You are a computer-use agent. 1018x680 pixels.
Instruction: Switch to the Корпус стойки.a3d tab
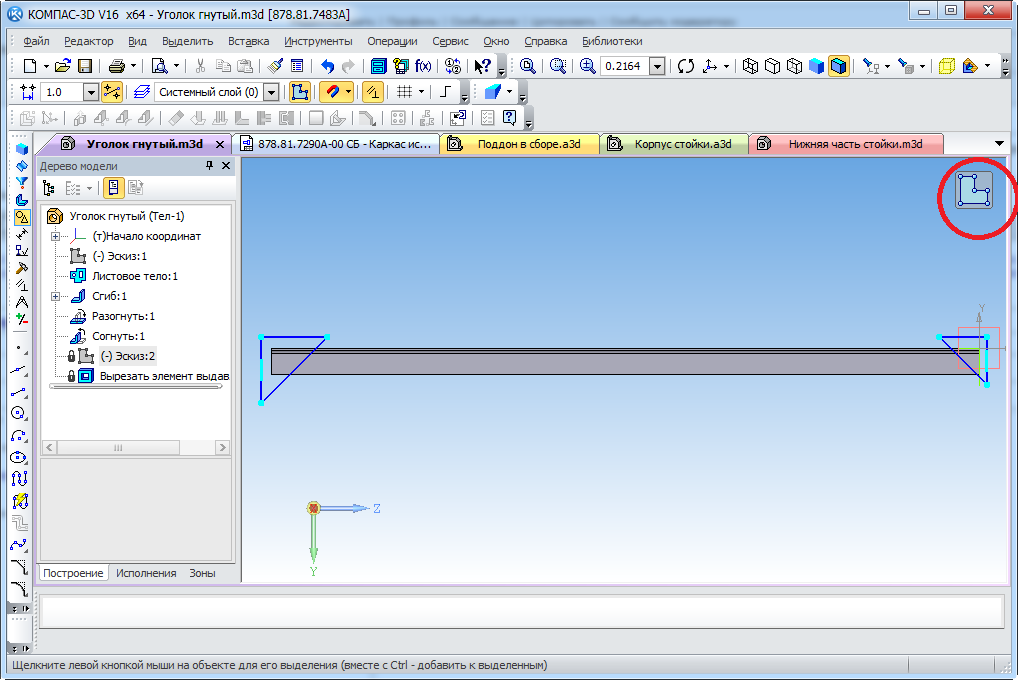pos(682,144)
